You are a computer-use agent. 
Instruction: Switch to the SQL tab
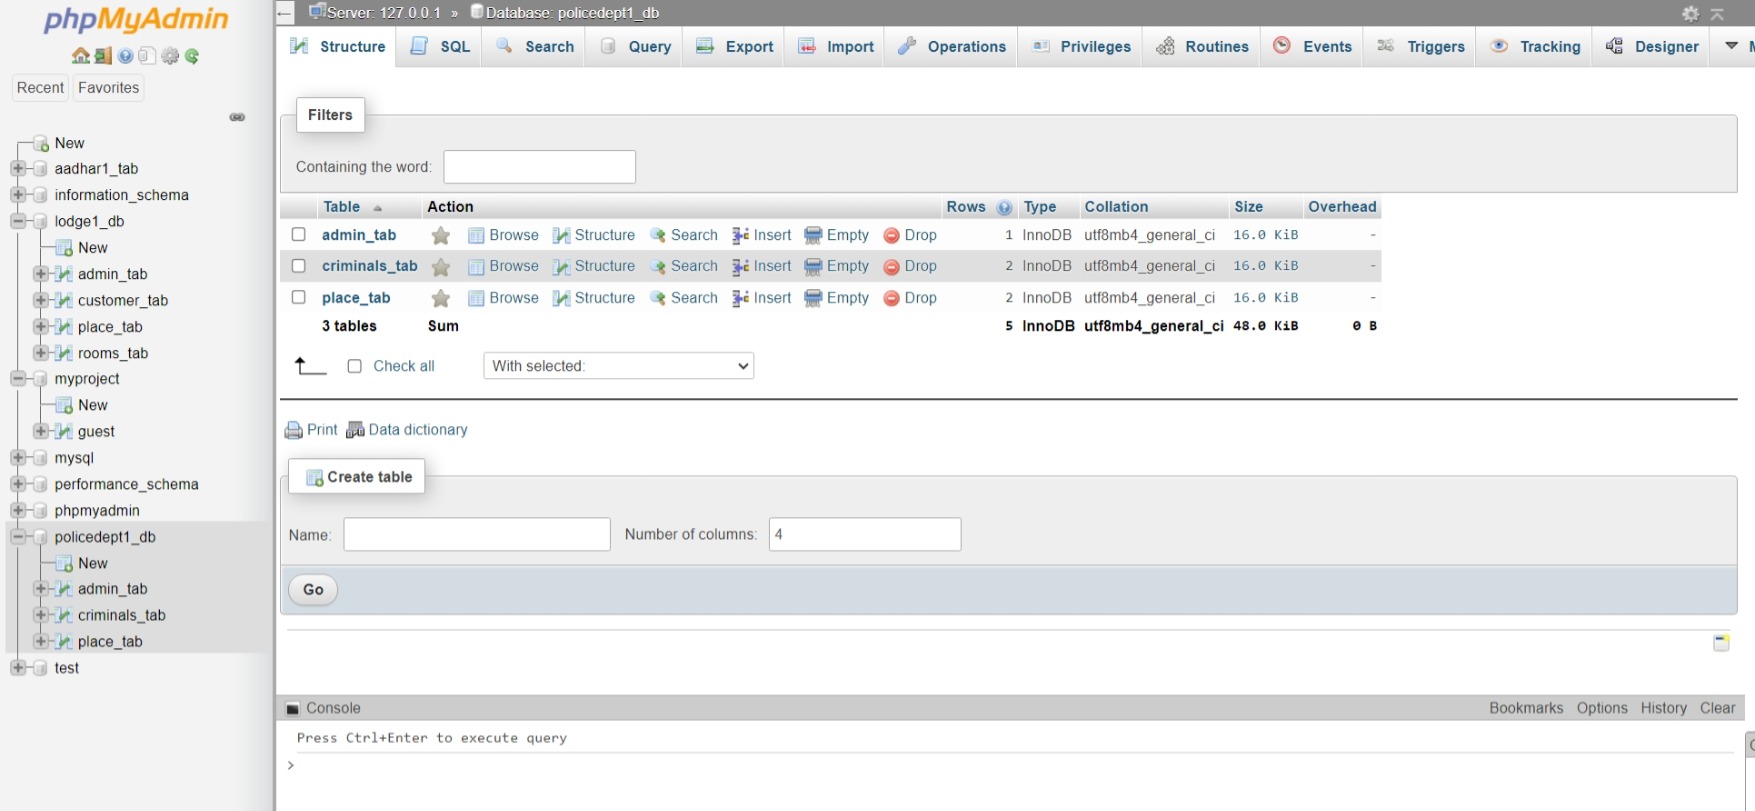pos(440,47)
